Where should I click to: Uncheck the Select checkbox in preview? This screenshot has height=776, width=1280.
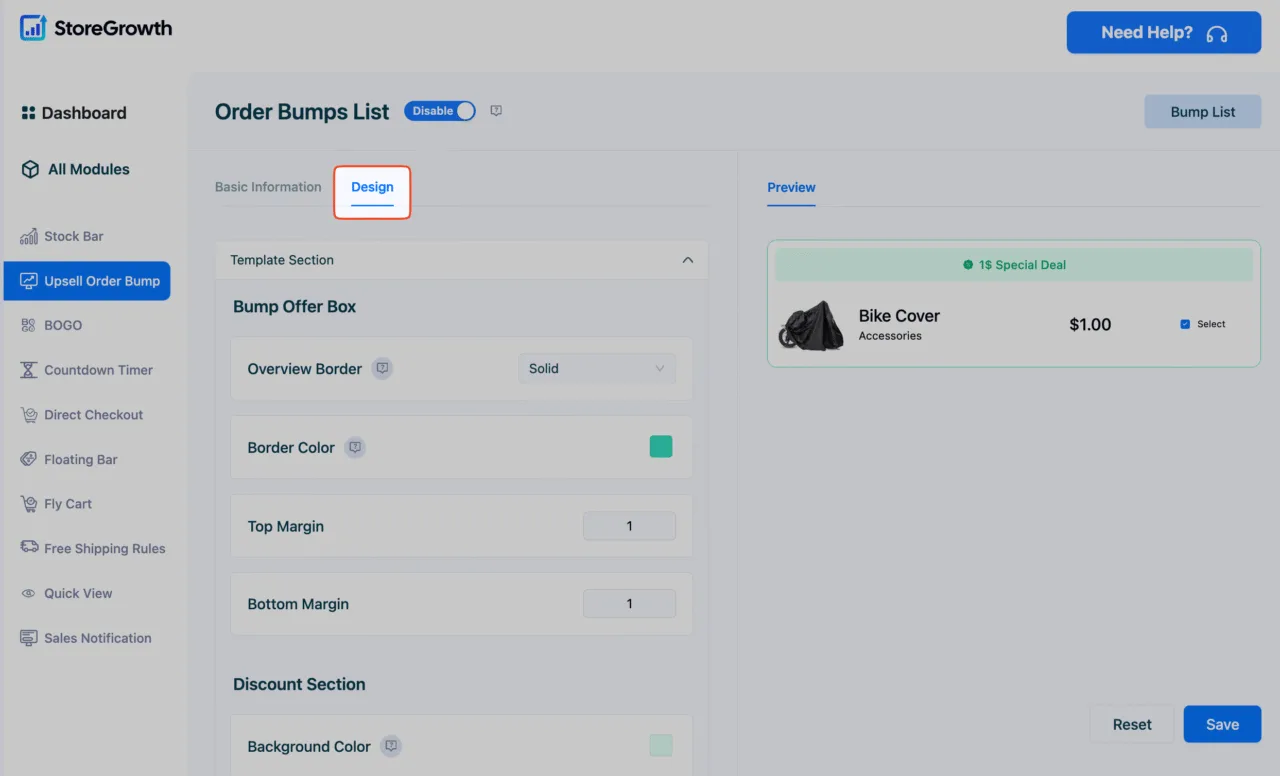tap(1185, 324)
